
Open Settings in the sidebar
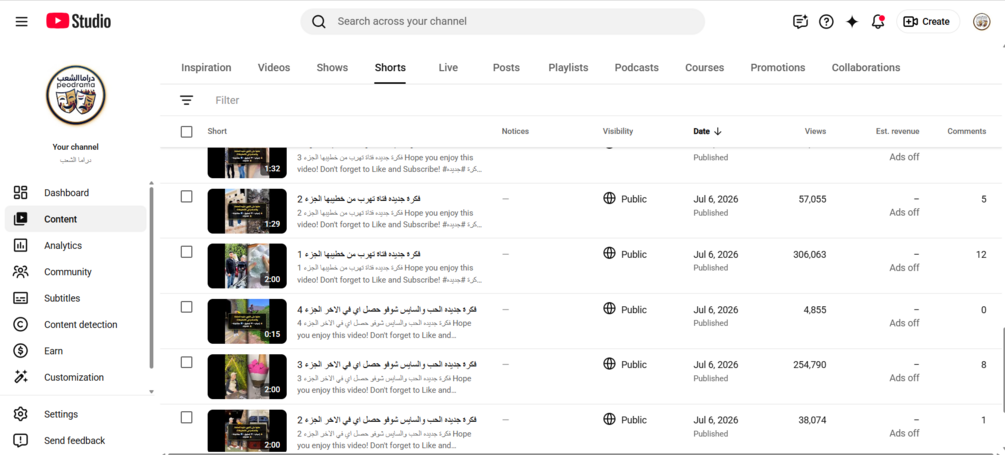76,414
